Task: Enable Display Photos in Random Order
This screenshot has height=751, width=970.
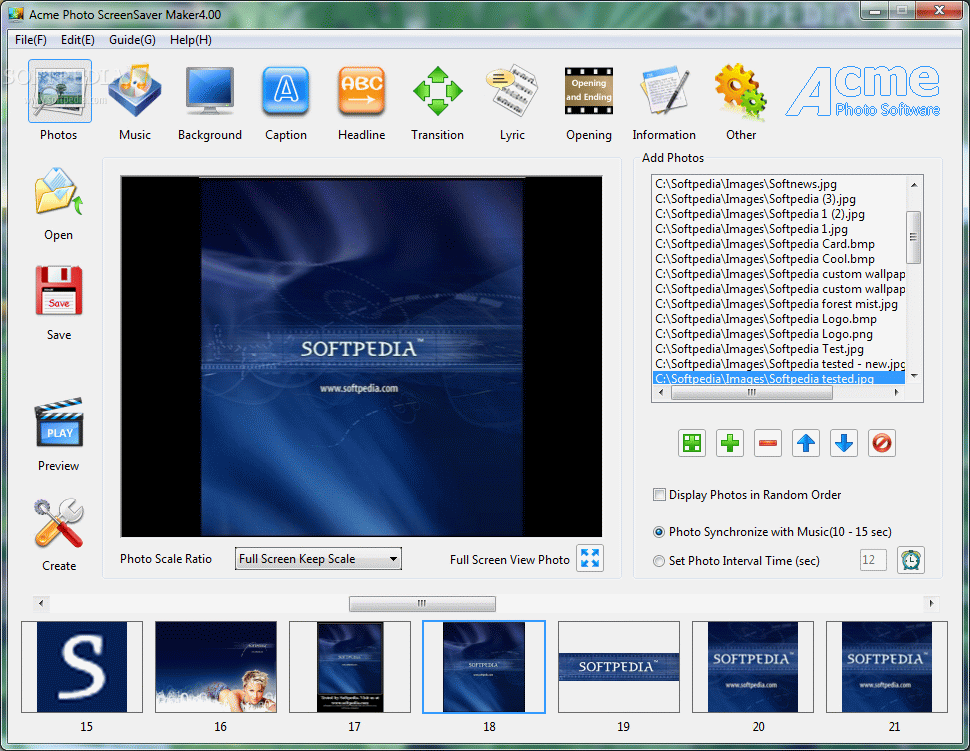Action: click(659, 494)
